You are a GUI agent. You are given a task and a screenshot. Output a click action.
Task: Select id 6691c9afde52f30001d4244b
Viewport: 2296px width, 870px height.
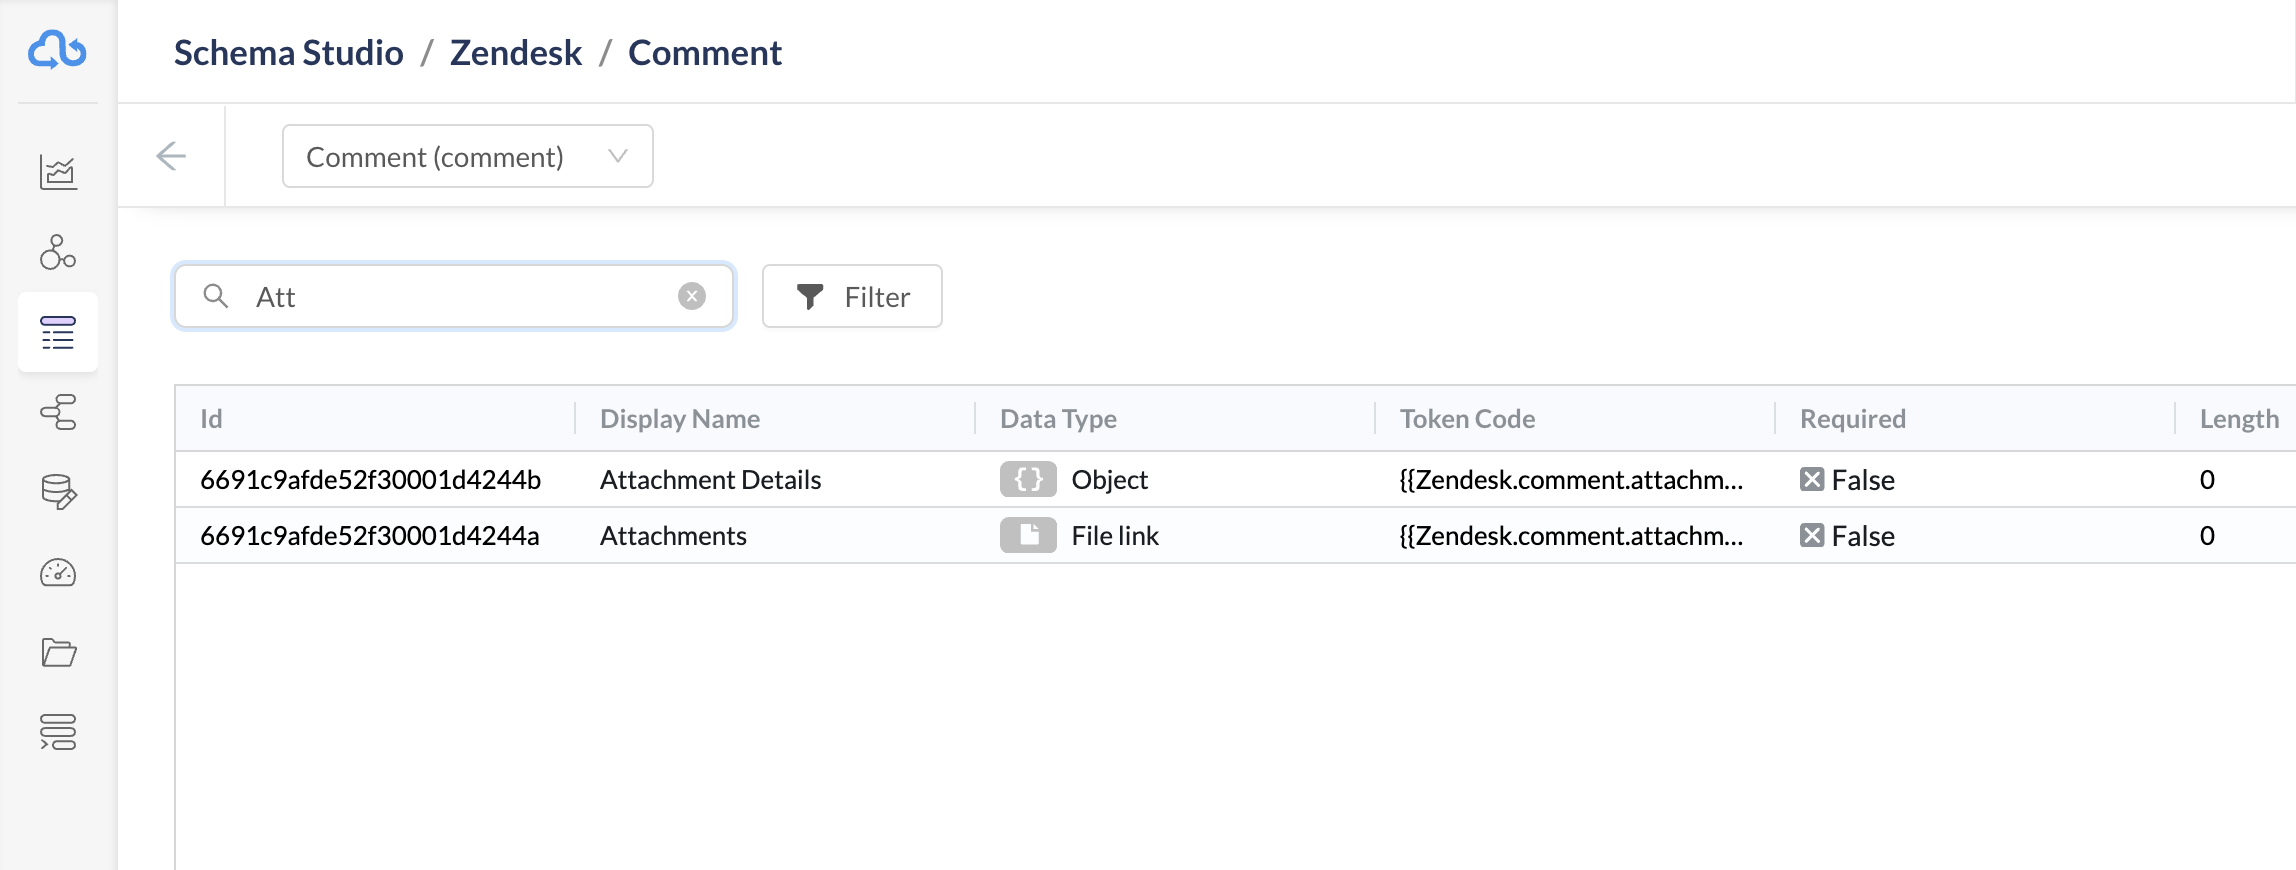[x=370, y=480]
